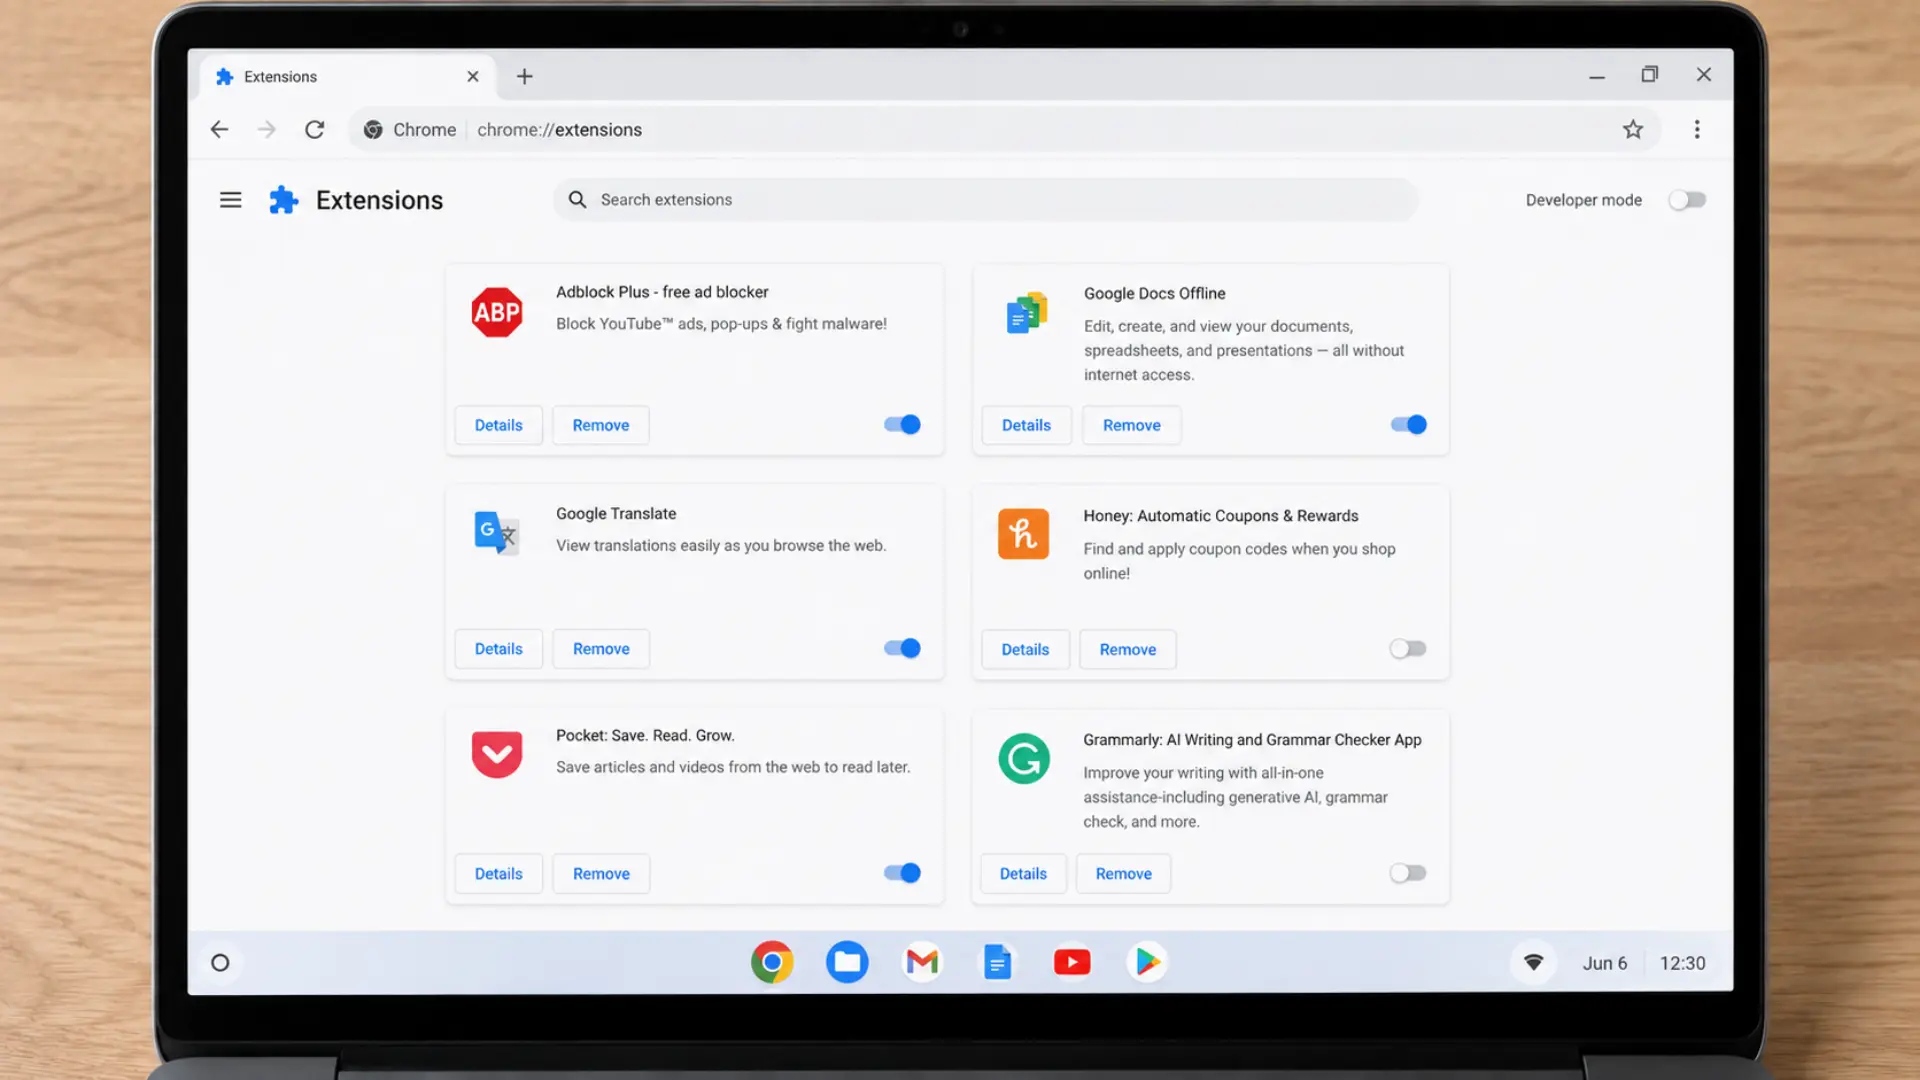1920x1080 pixels.
Task: Open a new tab with plus button
Action: point(524,76)
